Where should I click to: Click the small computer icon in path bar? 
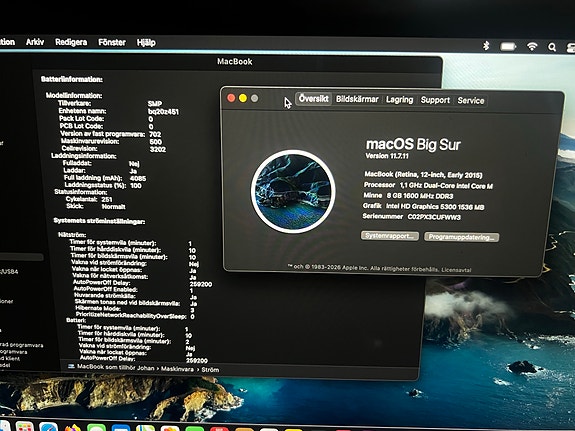click(71, 366)
